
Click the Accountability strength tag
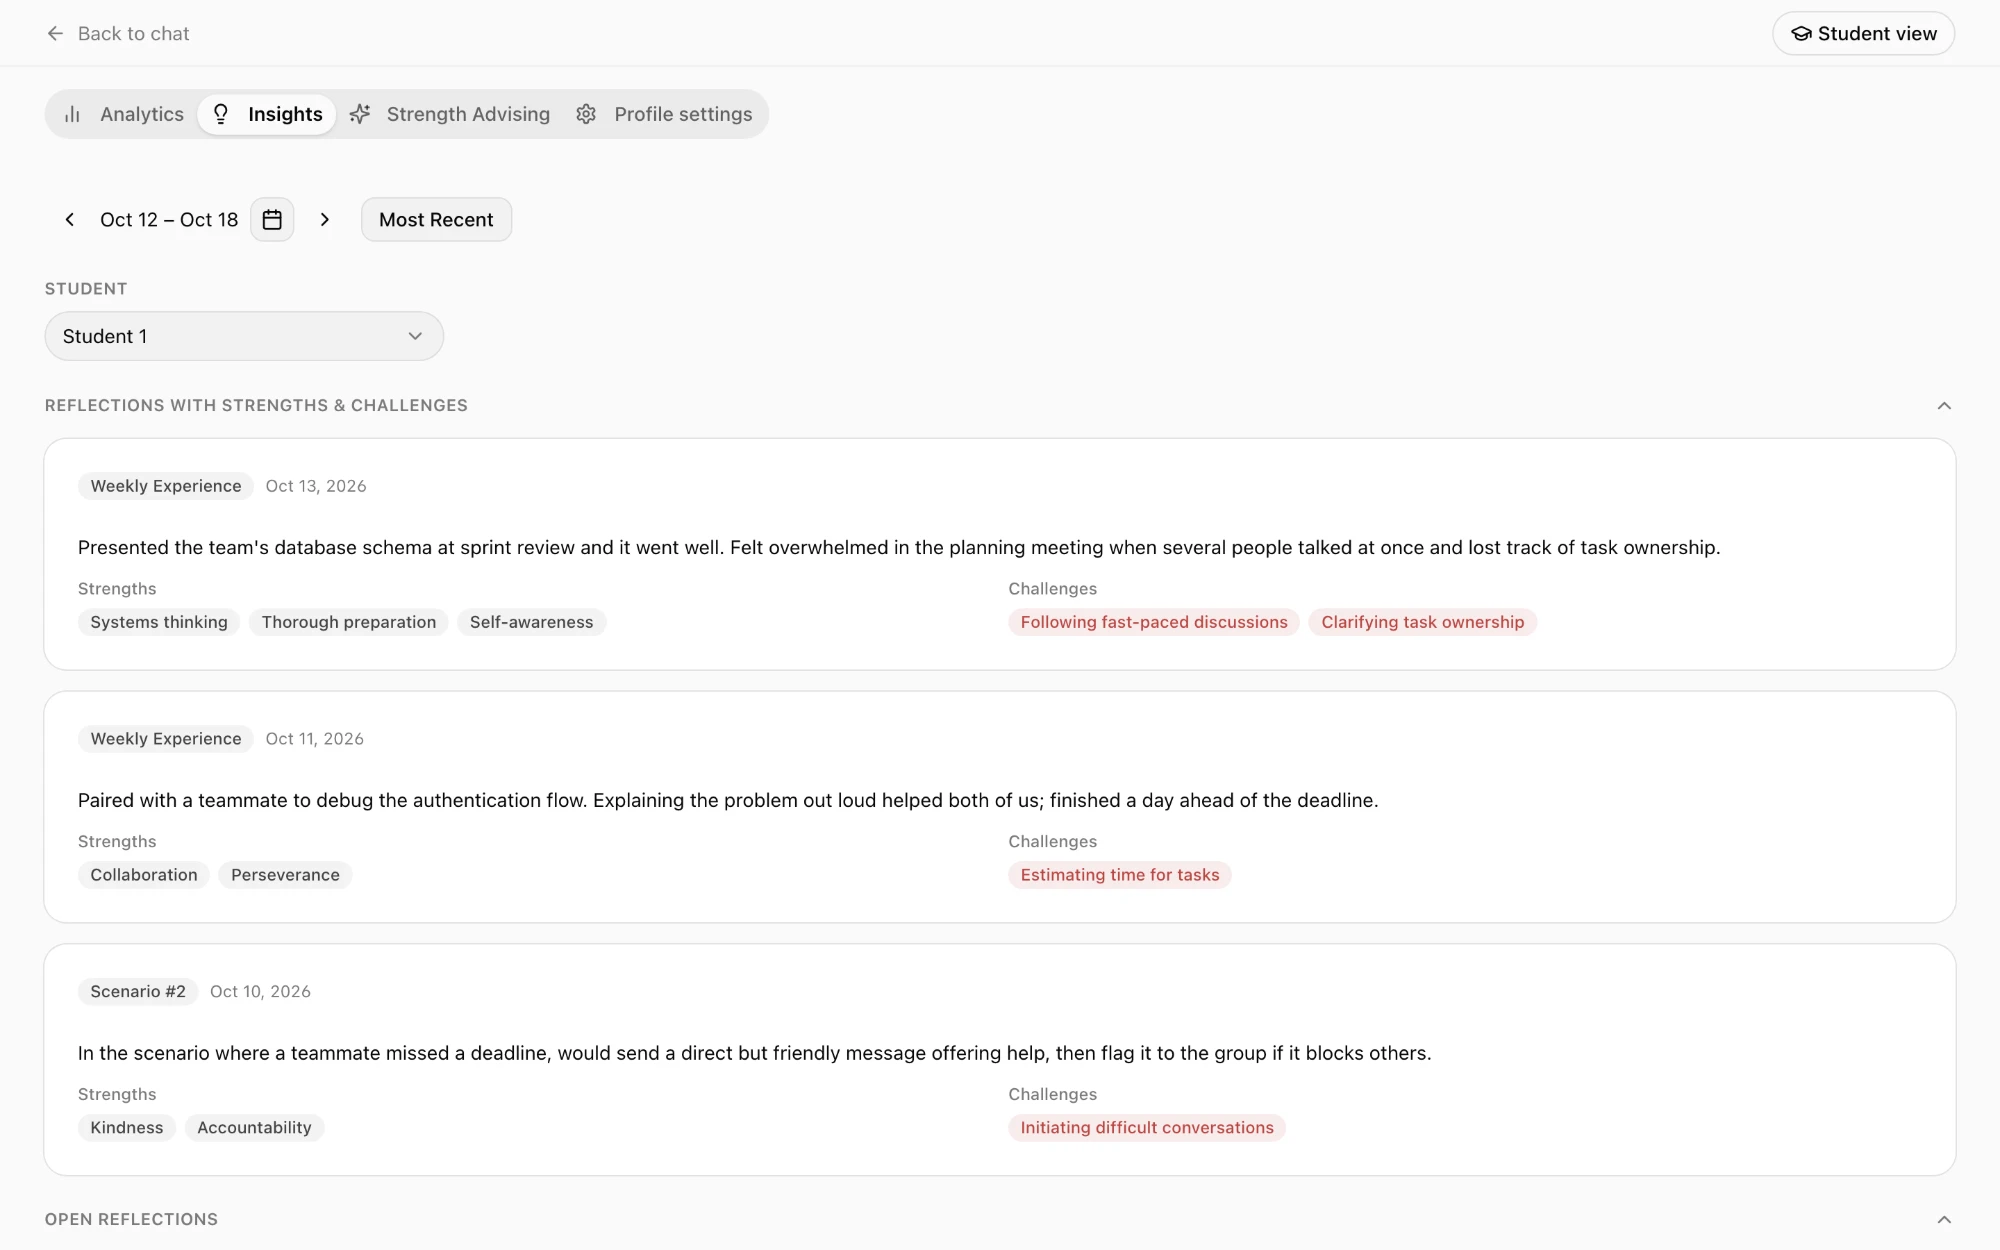coord(254,1128)
